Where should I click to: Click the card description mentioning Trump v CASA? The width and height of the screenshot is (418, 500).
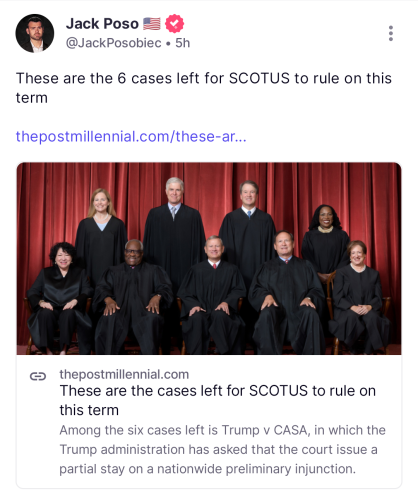coord(222,449)
